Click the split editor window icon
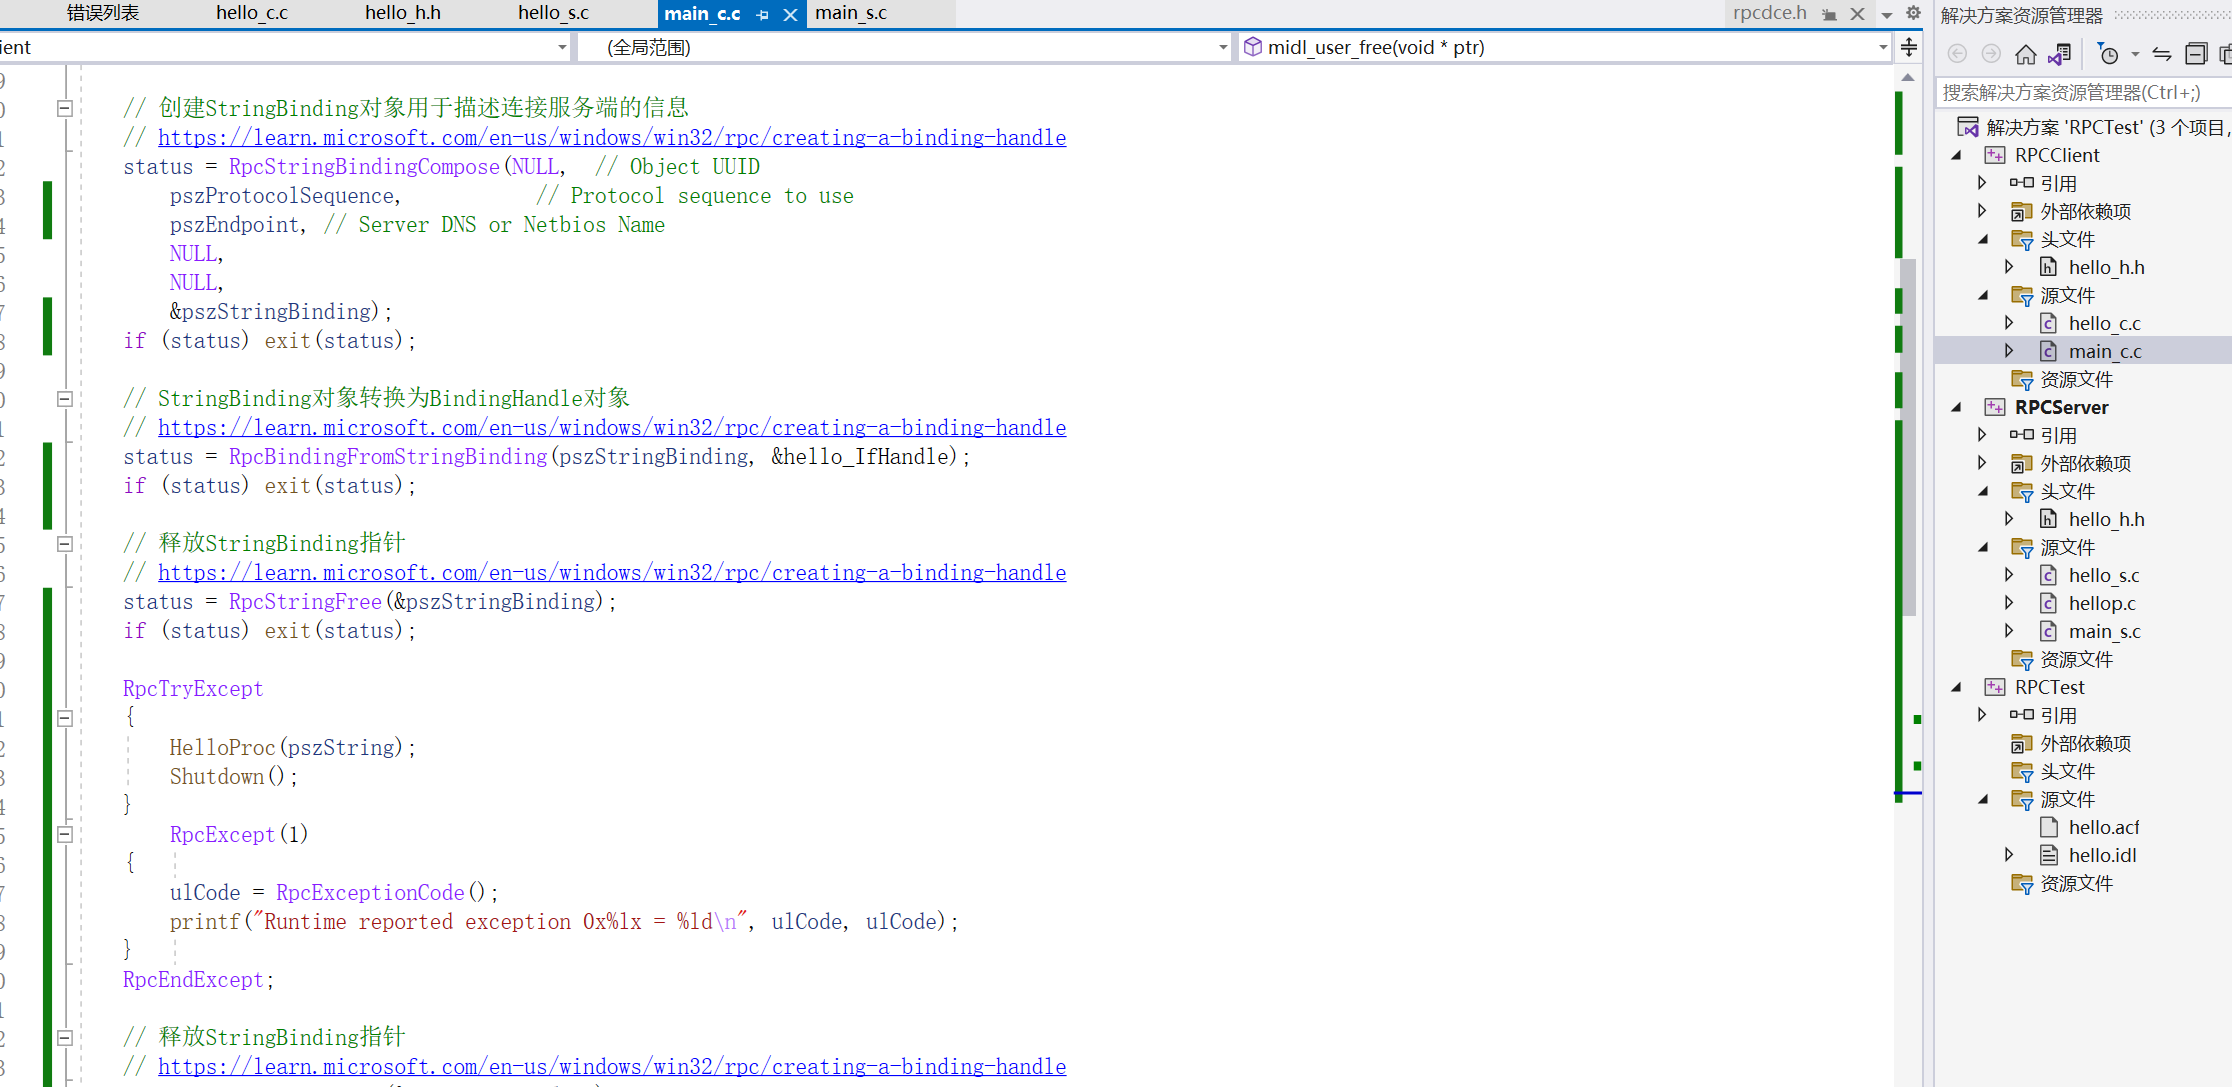 tap(1909, 47)
